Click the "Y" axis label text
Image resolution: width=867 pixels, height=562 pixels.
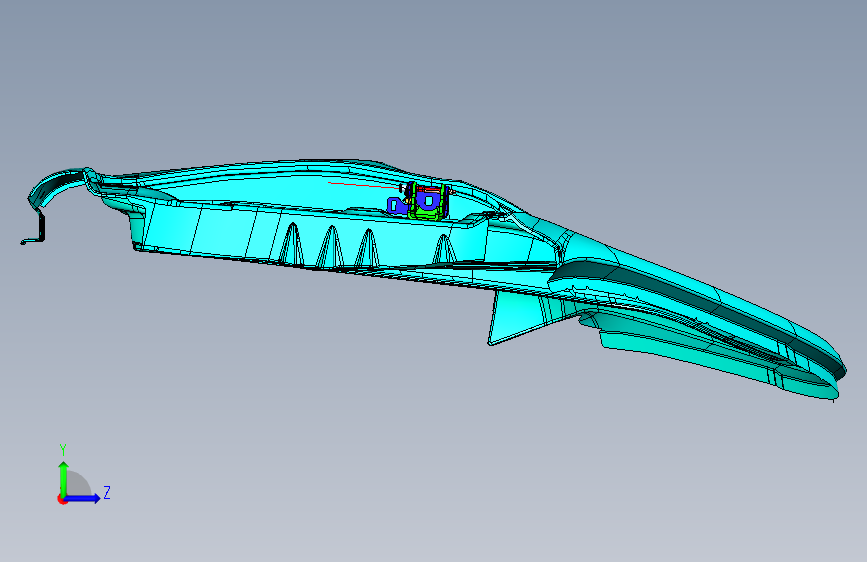(63, 450)
